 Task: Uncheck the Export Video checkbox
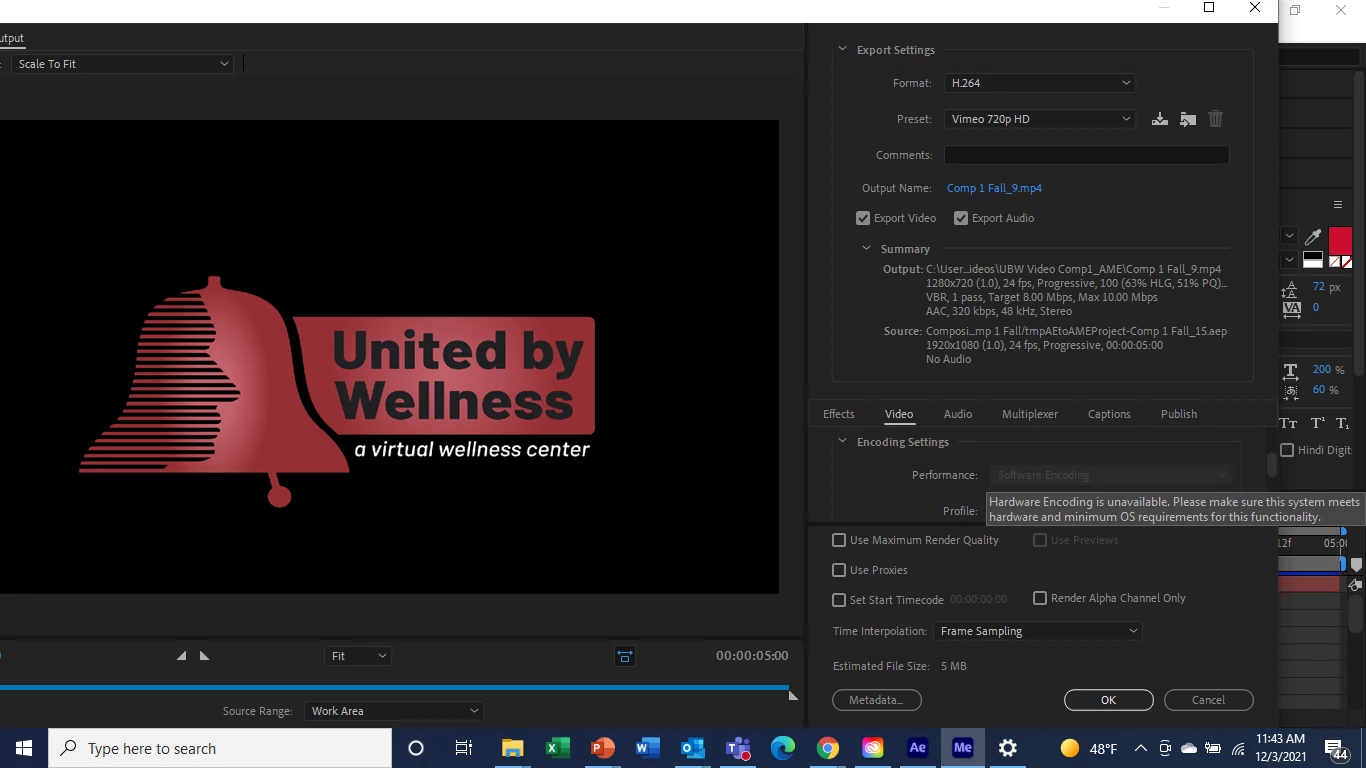tap(862, 218)
